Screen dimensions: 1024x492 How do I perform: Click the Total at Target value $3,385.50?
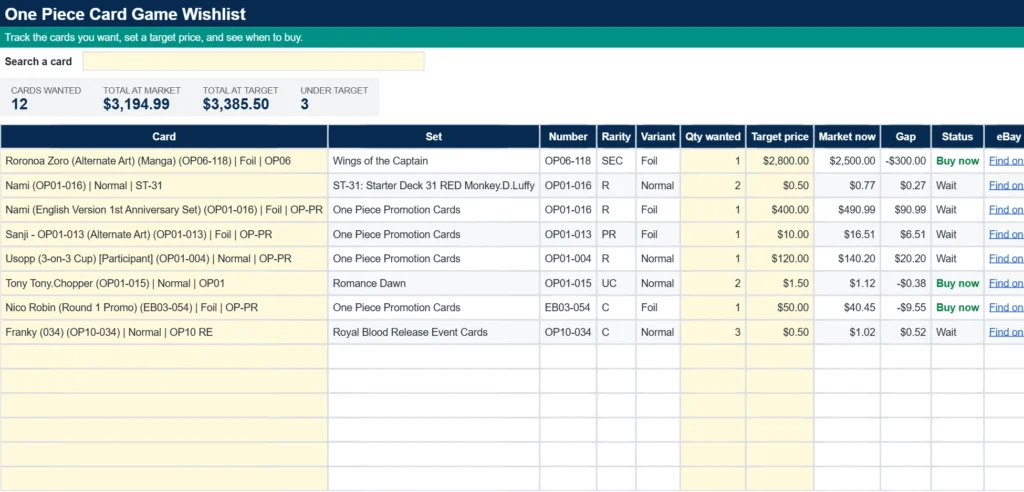(x=236, y=105)
